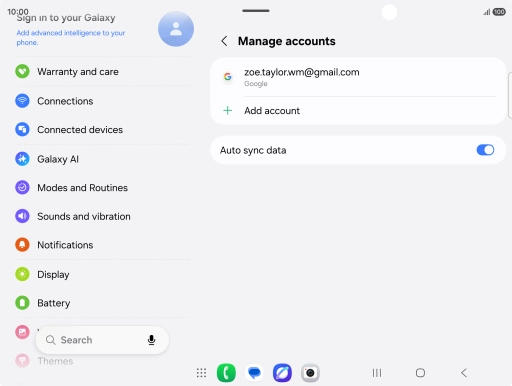
Task: Open the app drawer grid icon
Action: [x=201, y=373]
